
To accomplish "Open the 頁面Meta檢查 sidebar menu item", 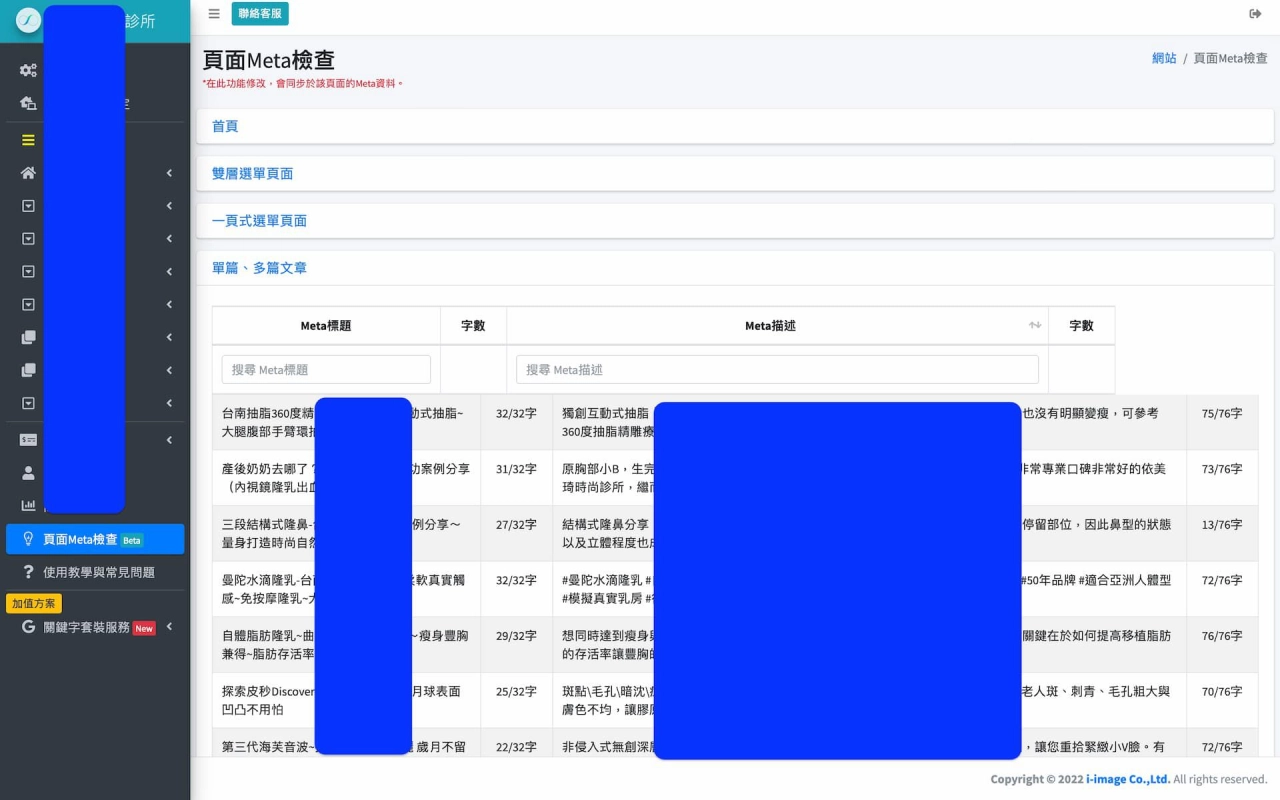I will pos(95,539).
